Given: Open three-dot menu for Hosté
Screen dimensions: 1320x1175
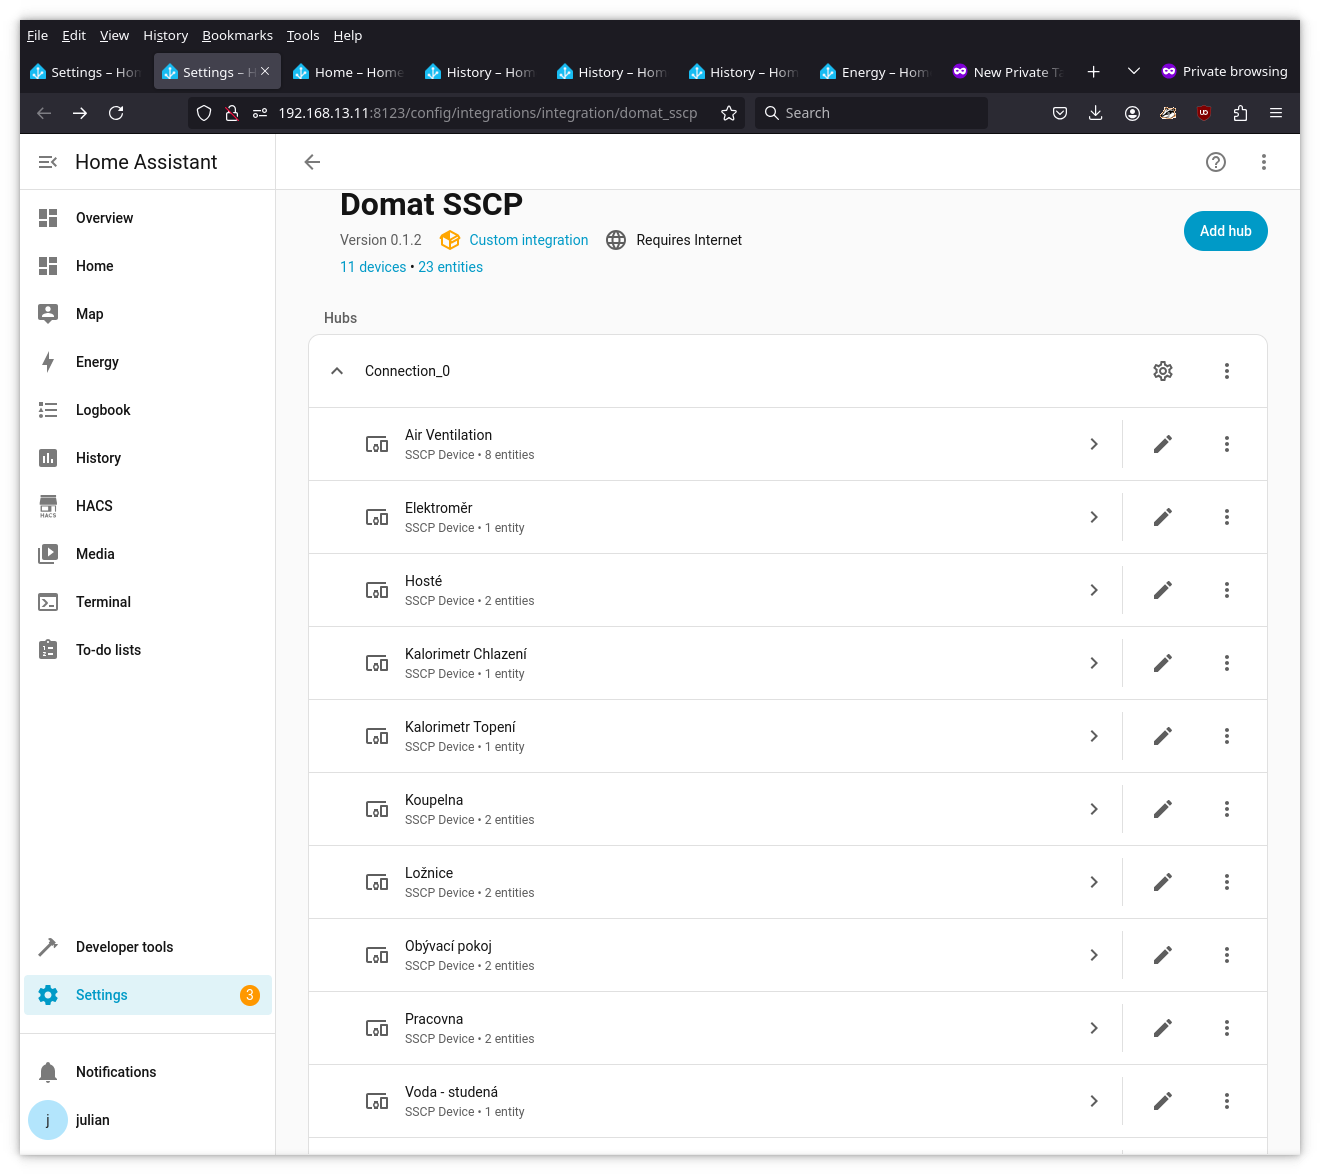Looking at the screenshot, I should pyautogui.click(x=1227, y=590).
